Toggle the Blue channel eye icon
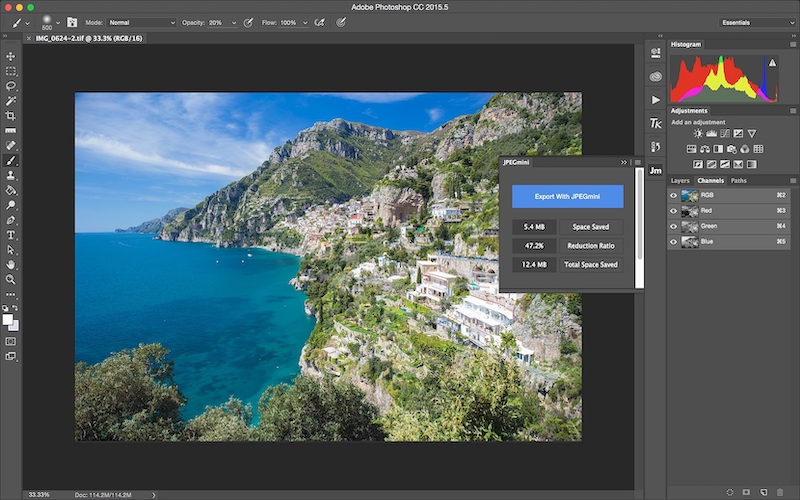The width and height of the screenshot is (800, 500). 673,241
